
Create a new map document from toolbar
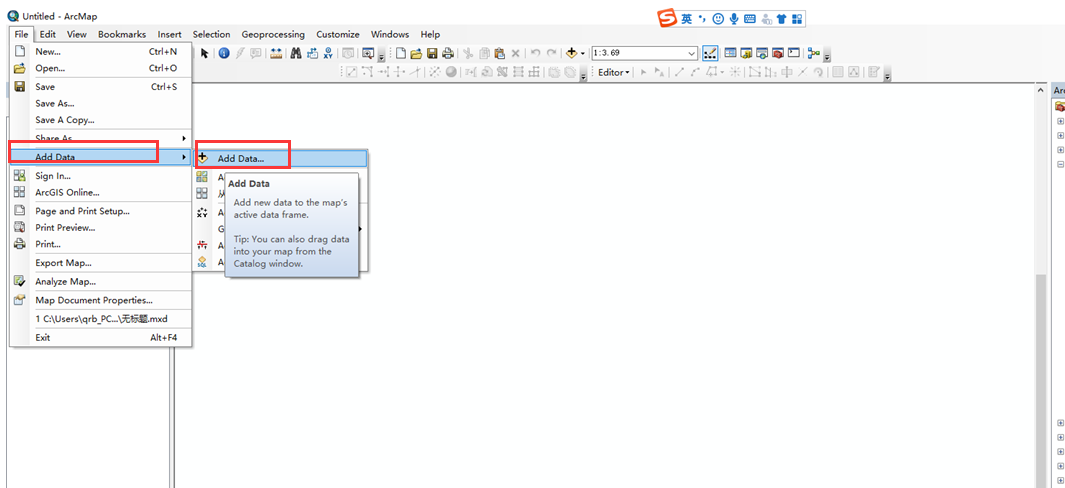coord(401,53)
